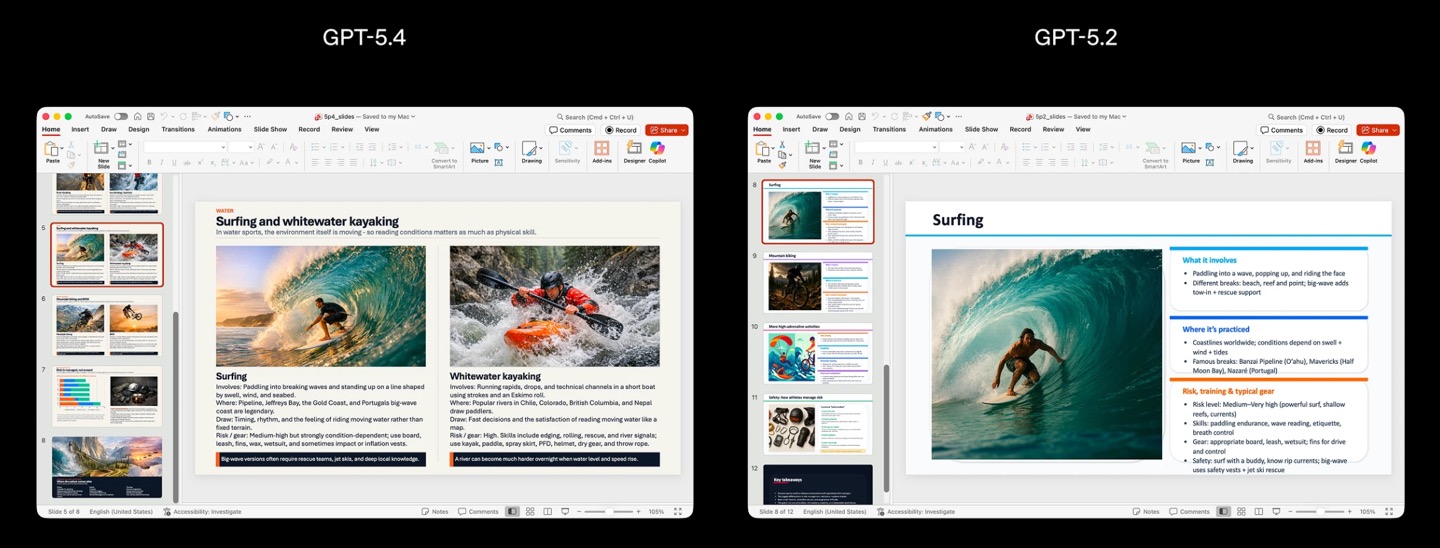Expand file name menu next to 5p4_slides title
This screenshot has height=548, width=1440.
(x=413, y=117)
